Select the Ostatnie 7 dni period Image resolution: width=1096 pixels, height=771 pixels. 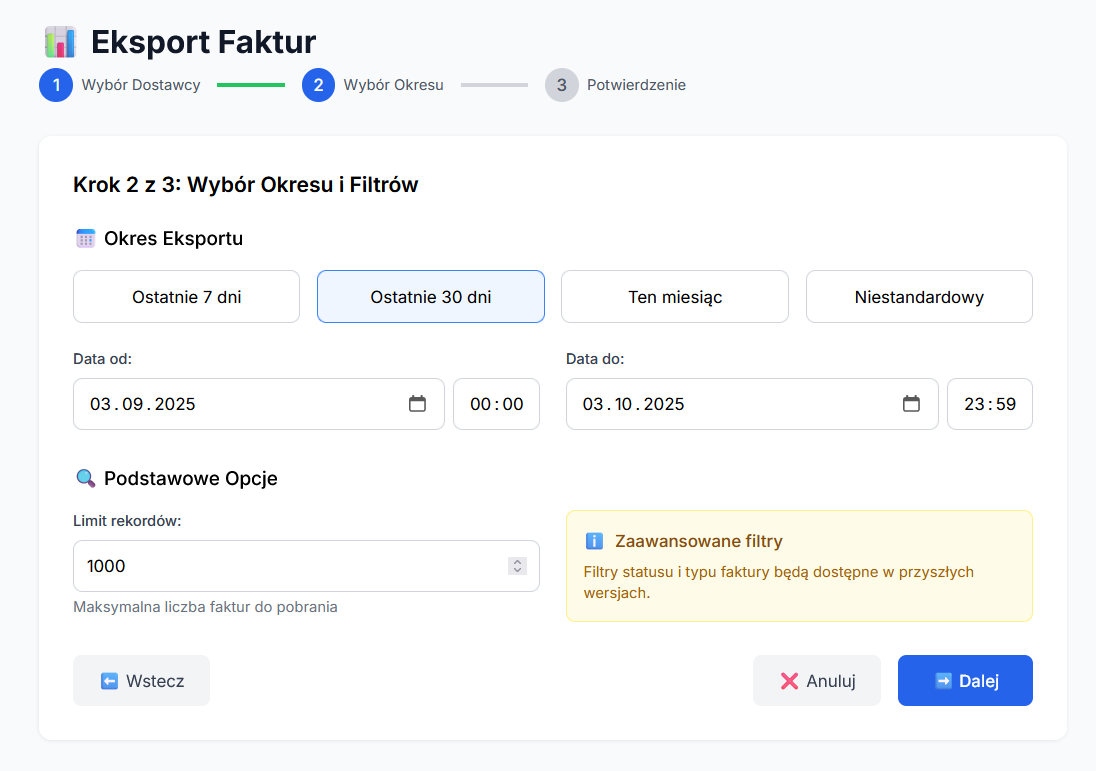186,297
